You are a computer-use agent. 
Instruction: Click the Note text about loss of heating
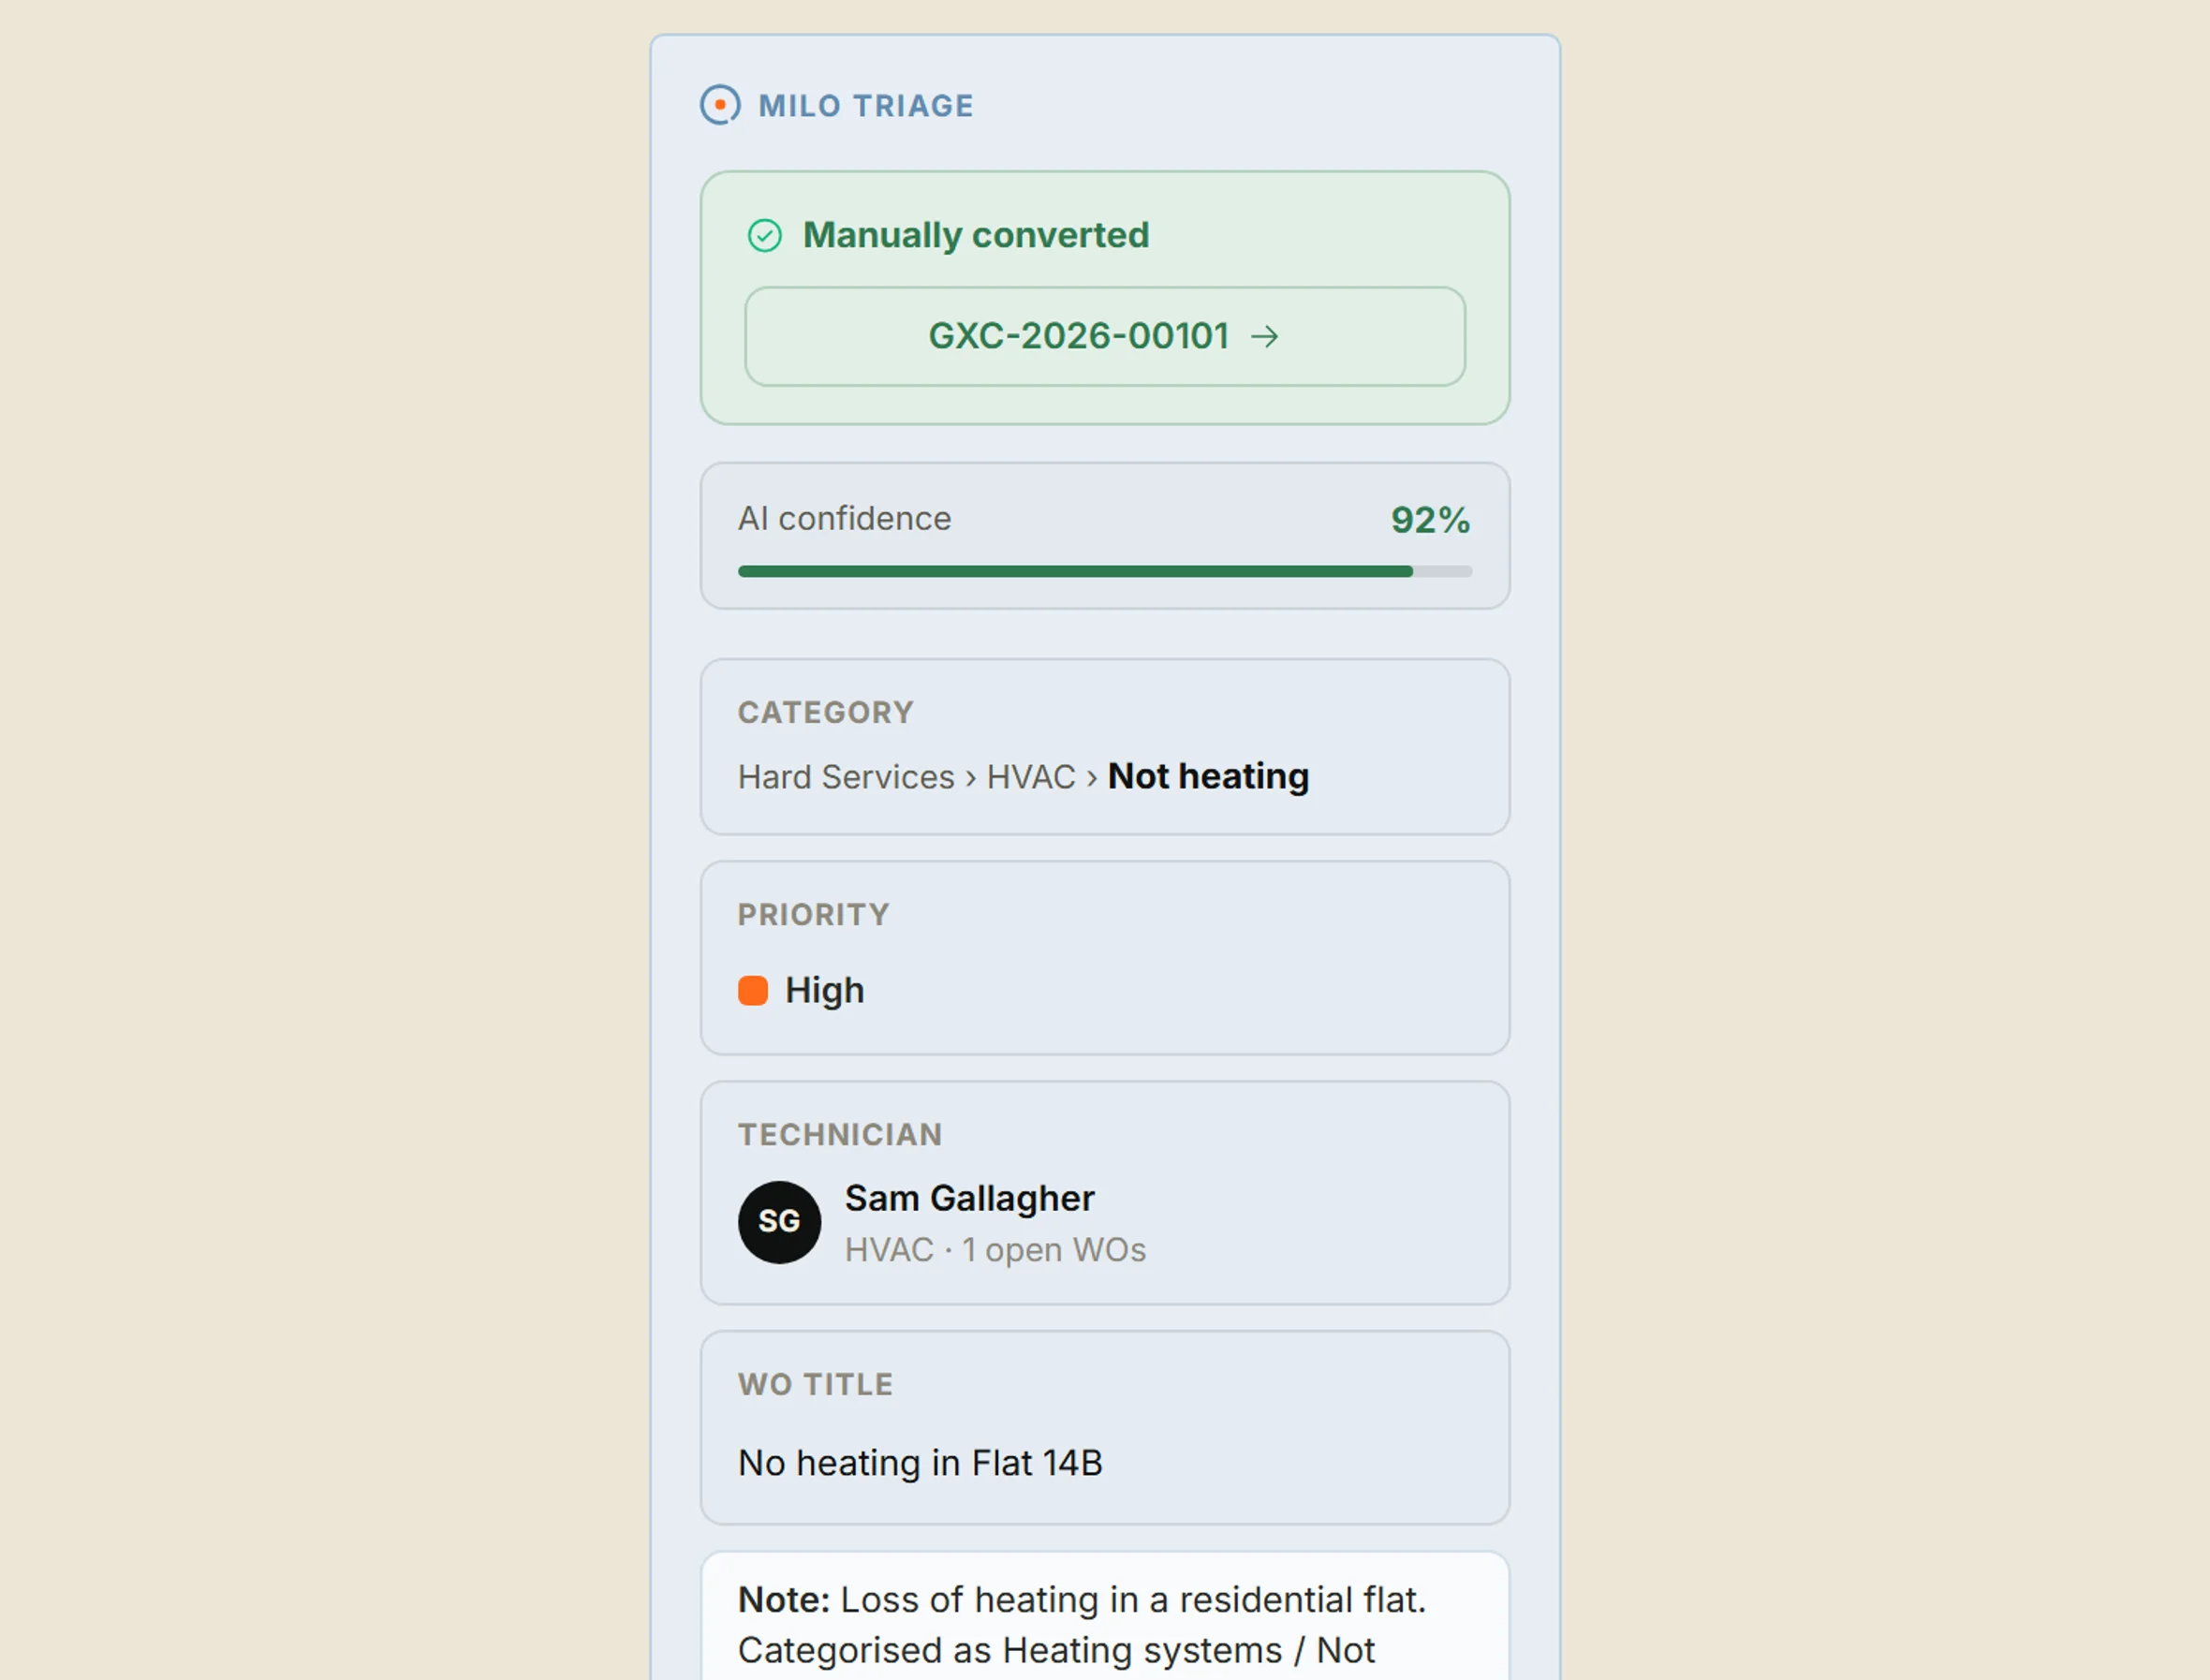click(1082, 1625)
